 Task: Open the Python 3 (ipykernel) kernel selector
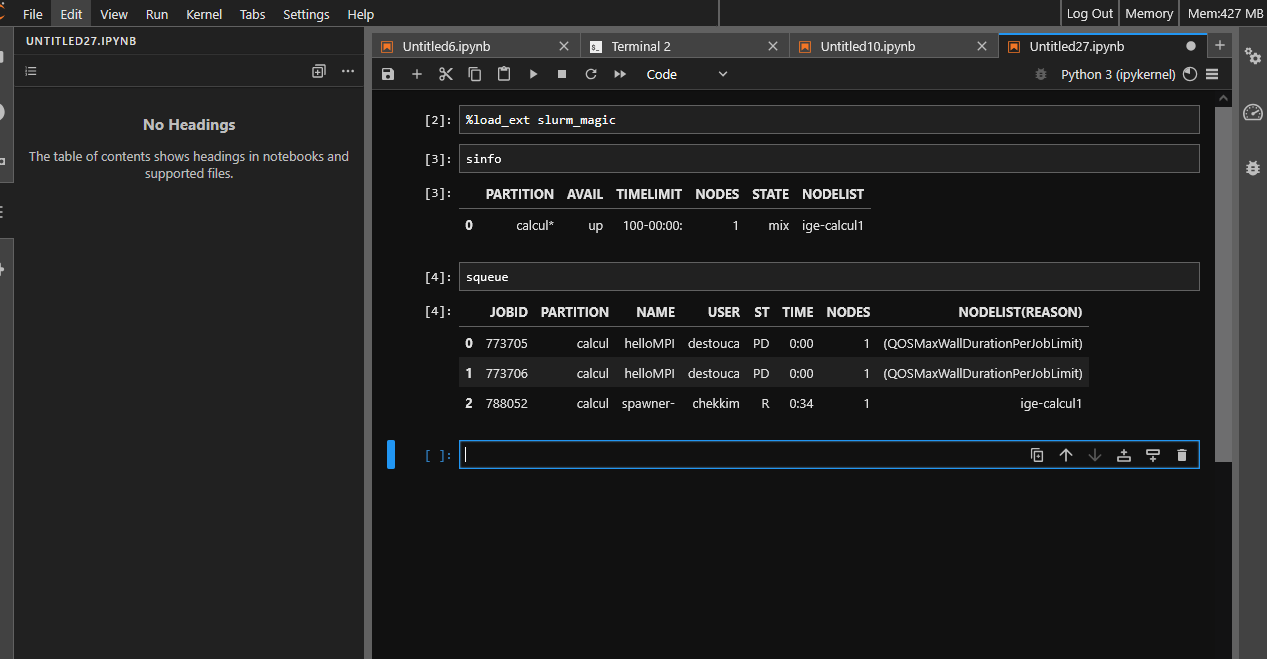(x=1118, y=74)
